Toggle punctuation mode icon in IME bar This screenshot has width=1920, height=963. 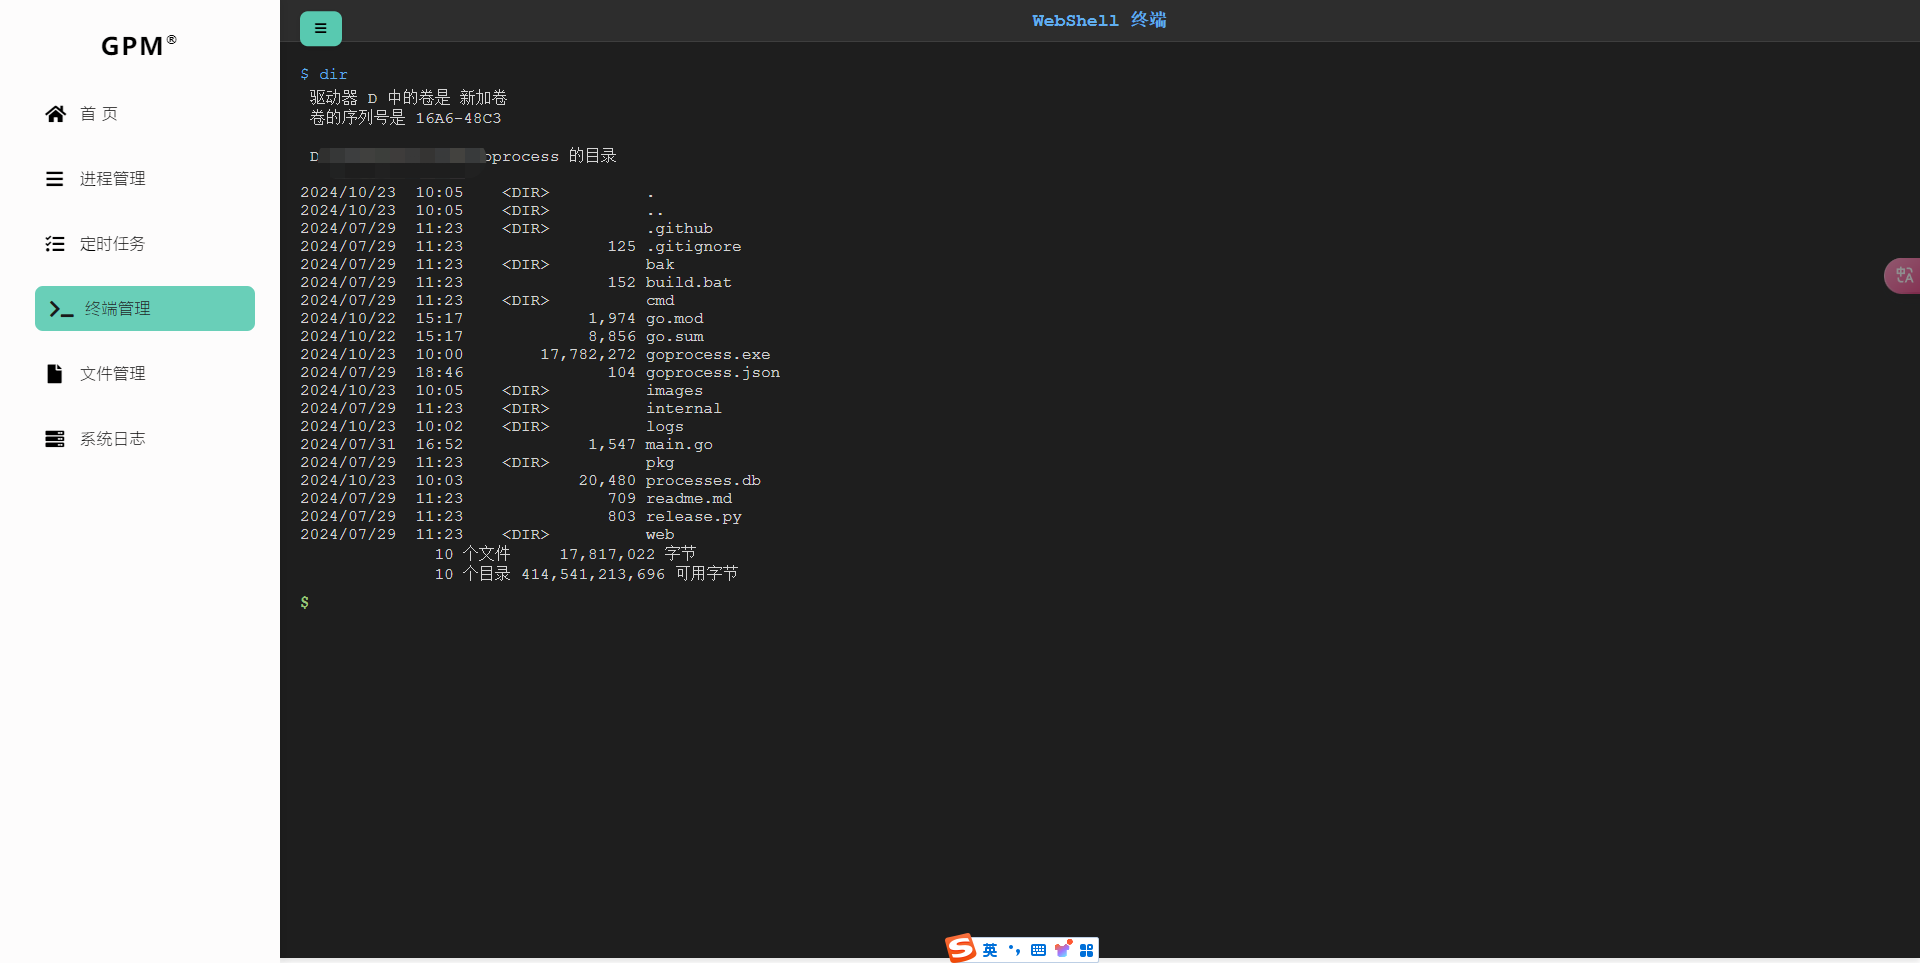pyautogui.click(x=1014, y=950)
